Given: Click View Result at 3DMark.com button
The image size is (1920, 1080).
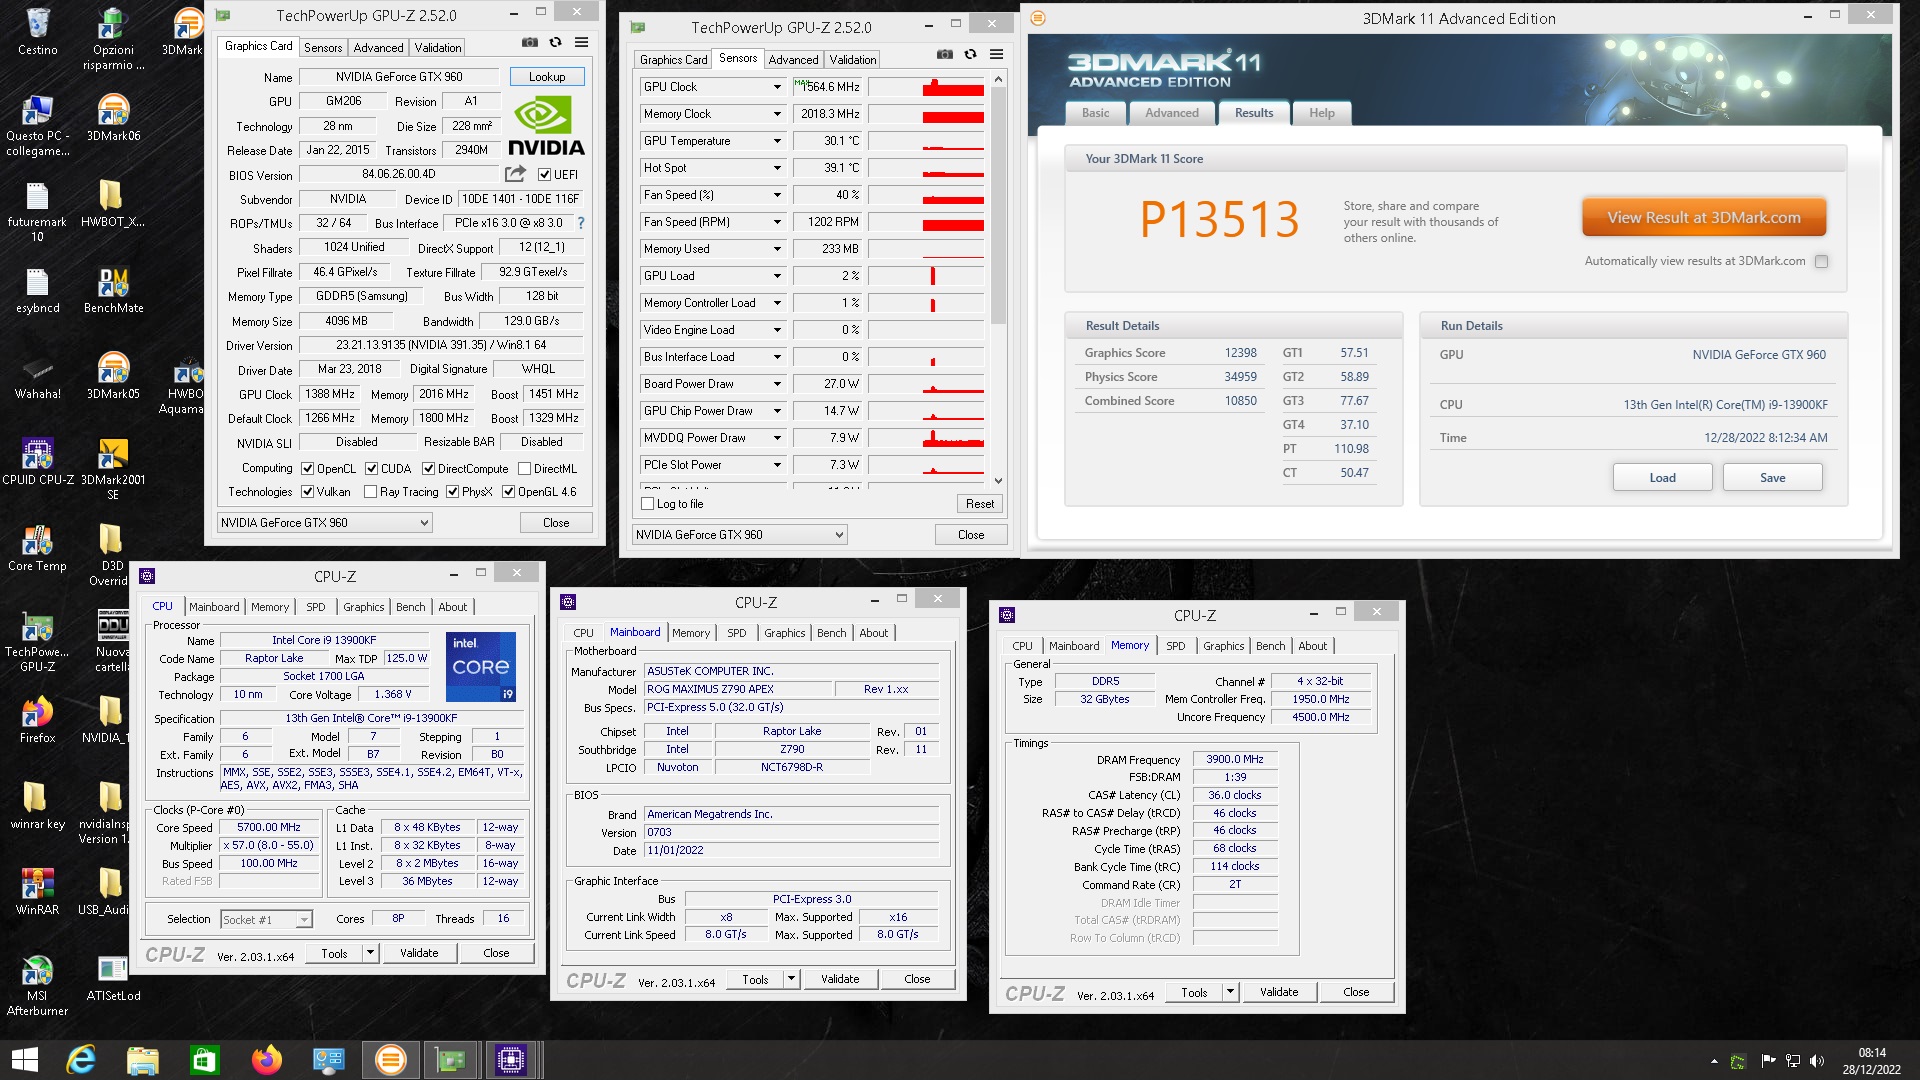Looking at the screenshot, I should (1704, 217).
